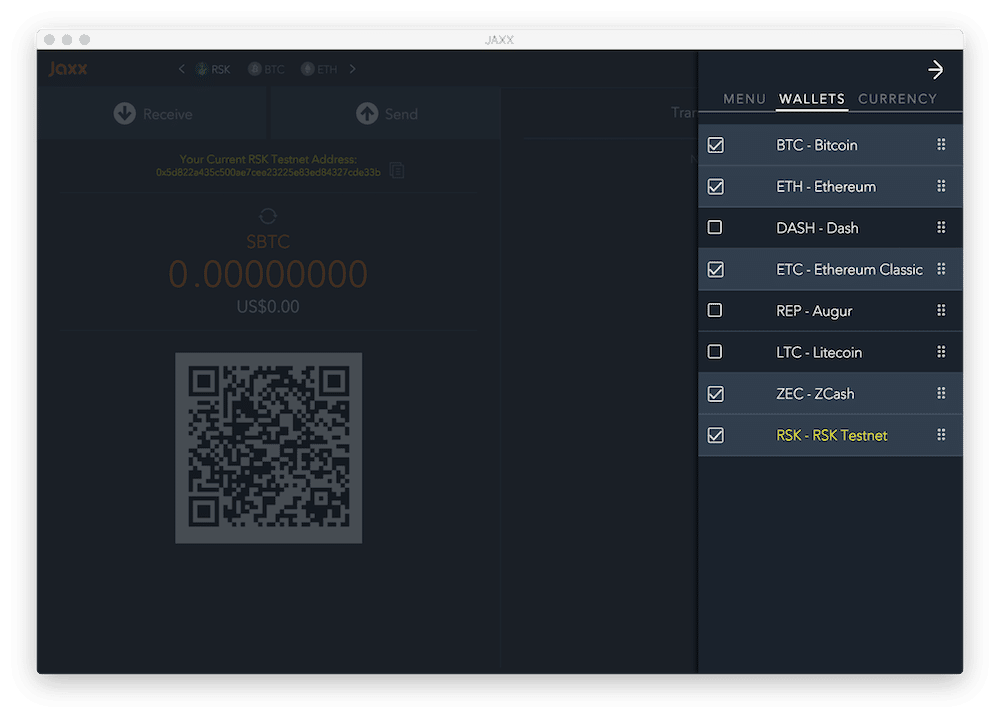Click the SBTC currency label
The image size is (1000, 718).
[x=268, y=242]
